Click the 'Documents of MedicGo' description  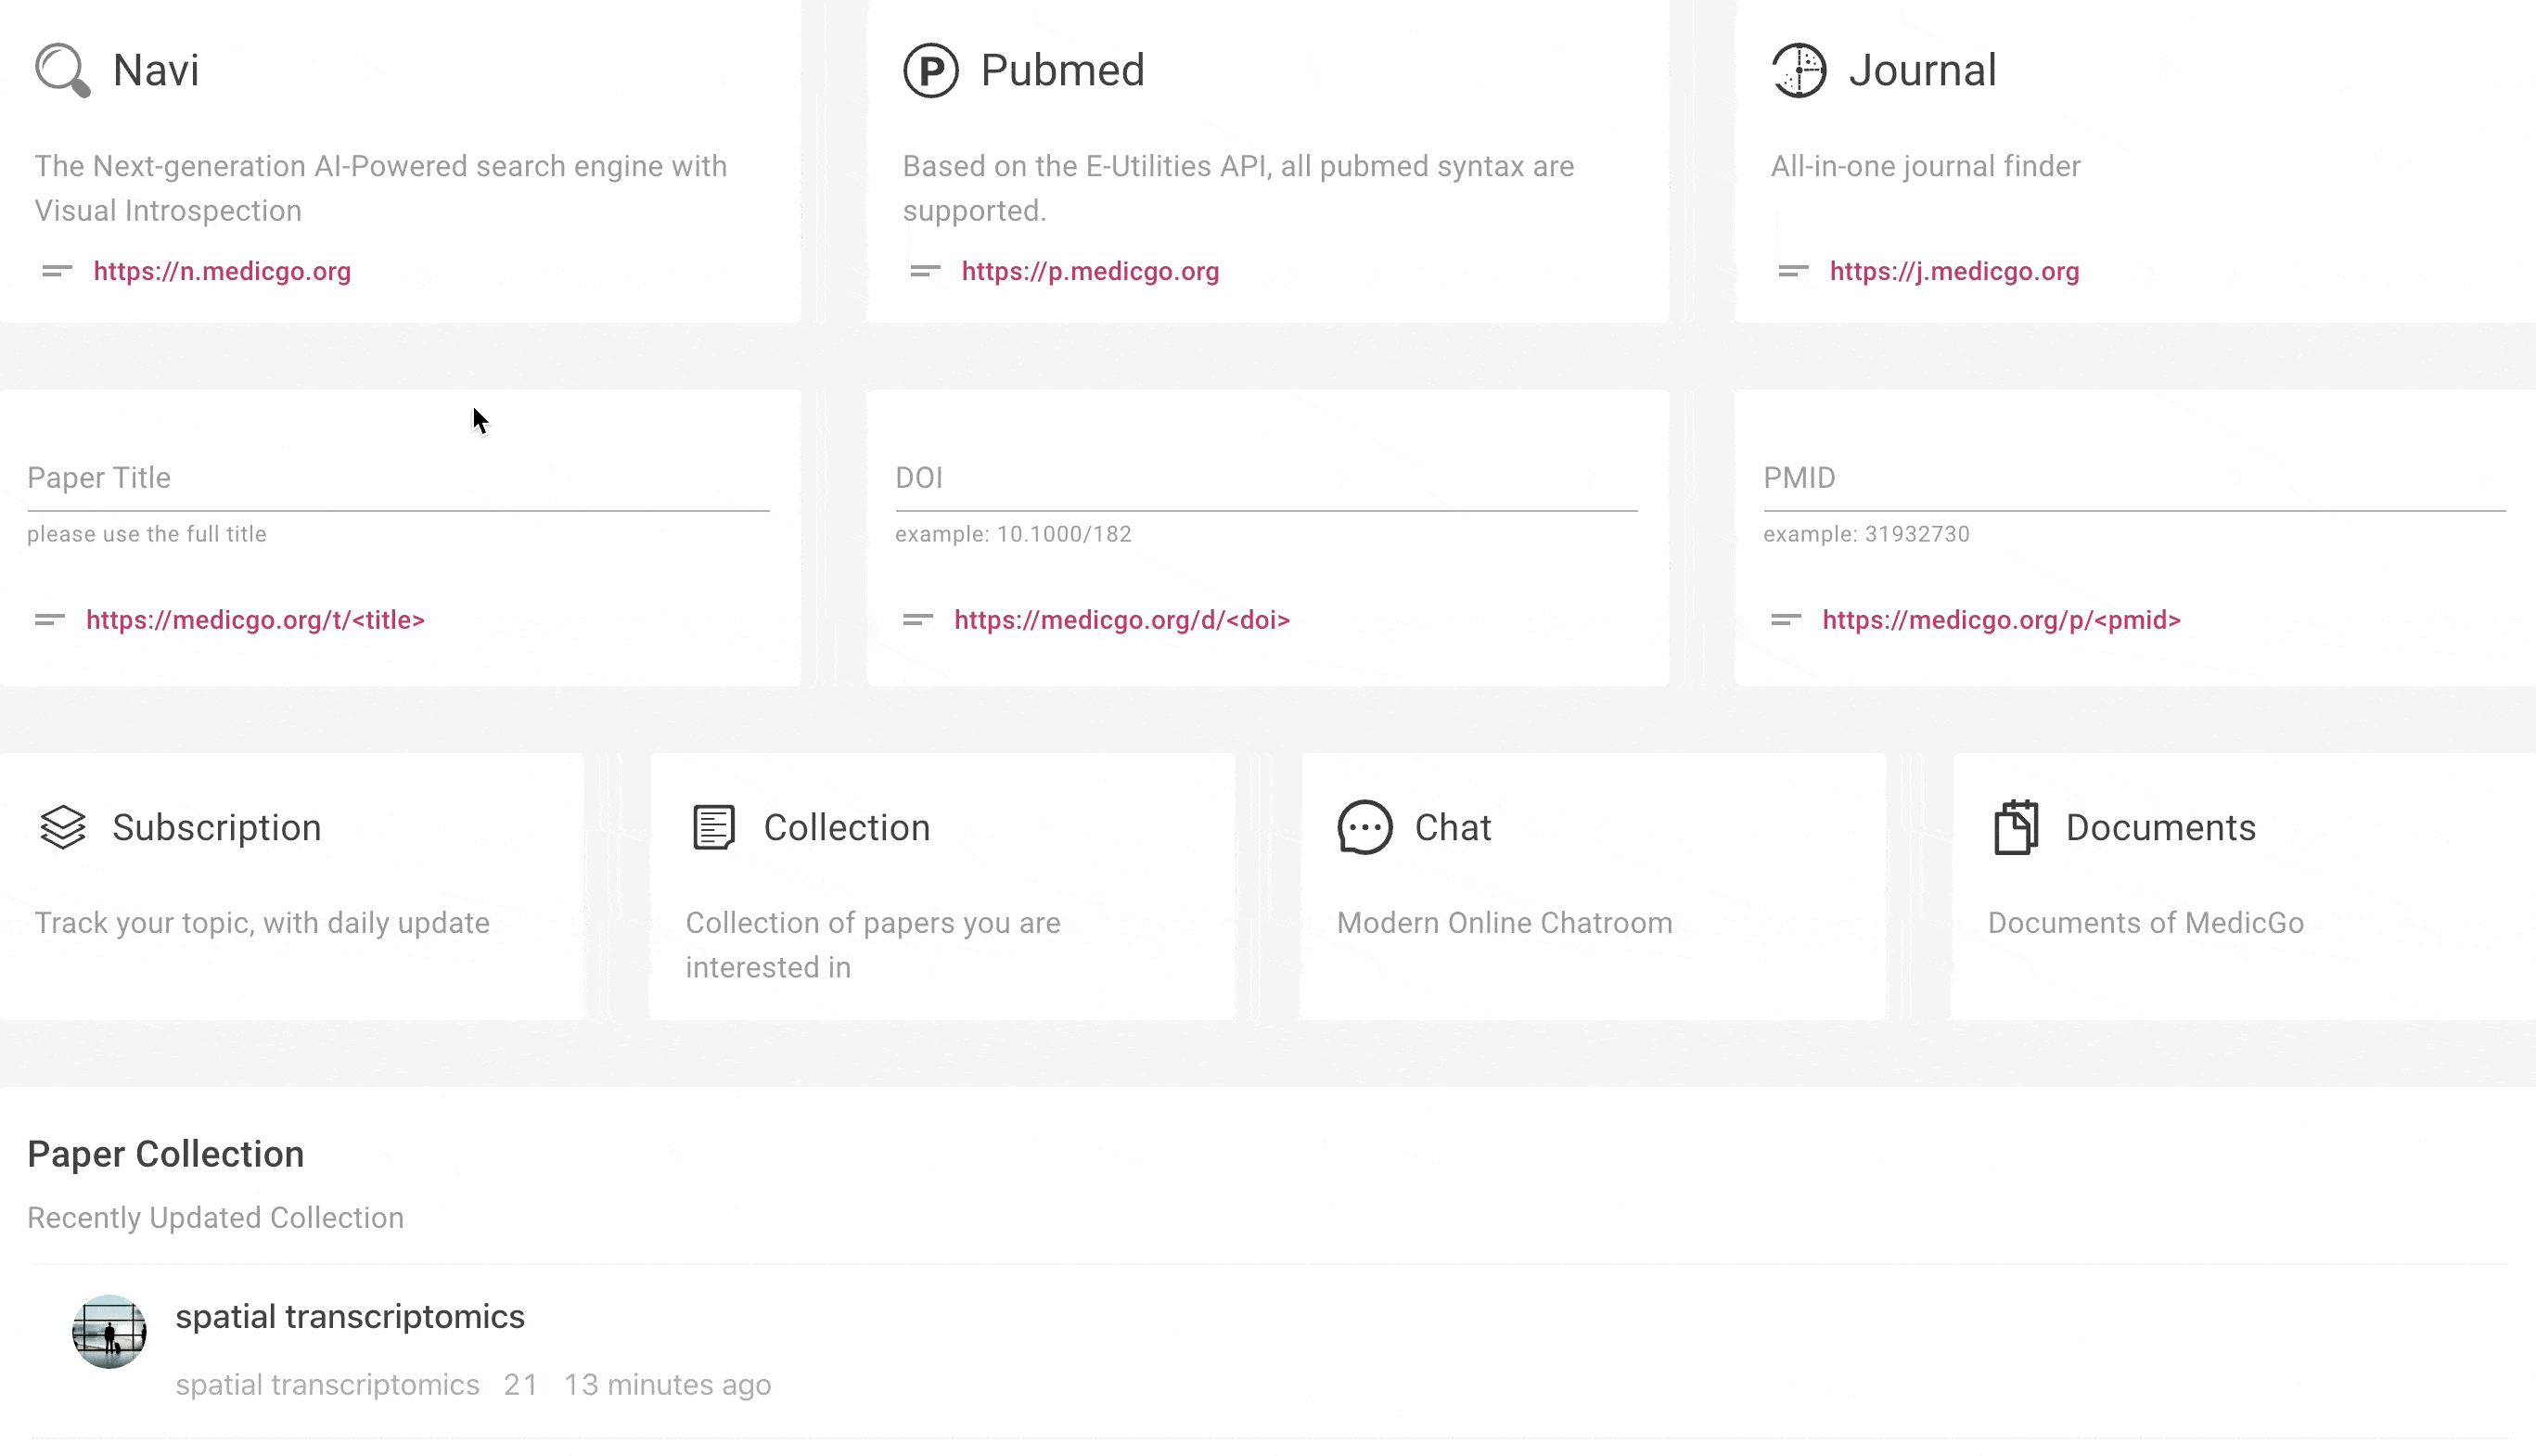click(x=2145, y=922)
